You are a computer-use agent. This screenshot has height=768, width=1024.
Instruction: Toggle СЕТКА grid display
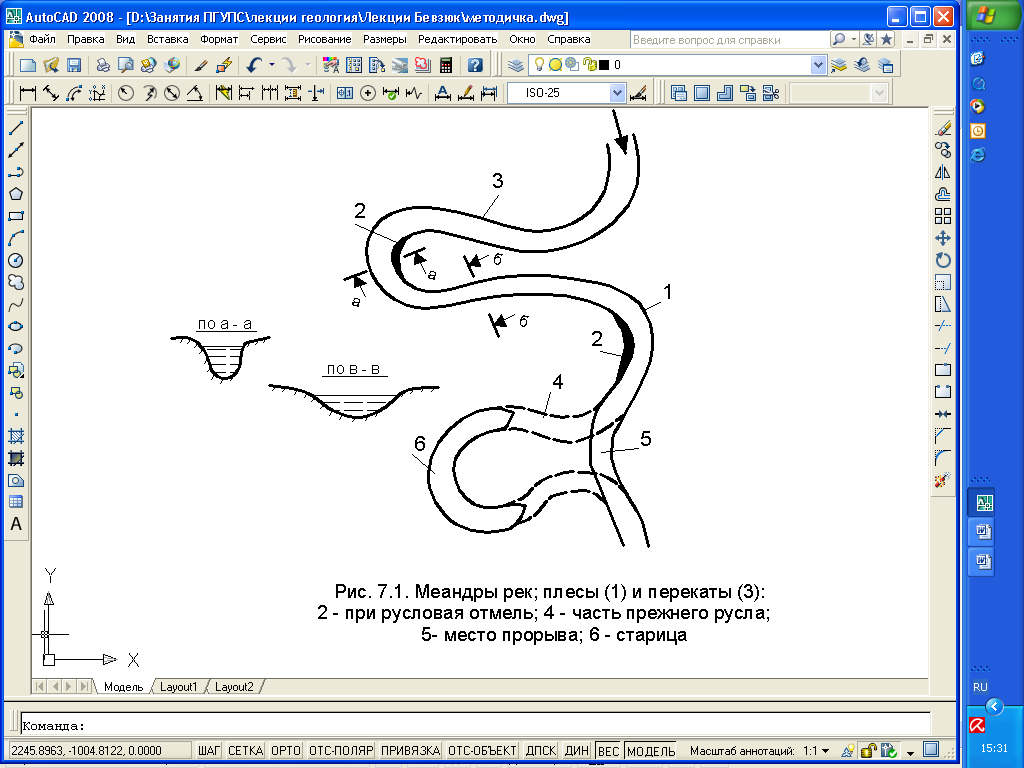pos(246,750)
